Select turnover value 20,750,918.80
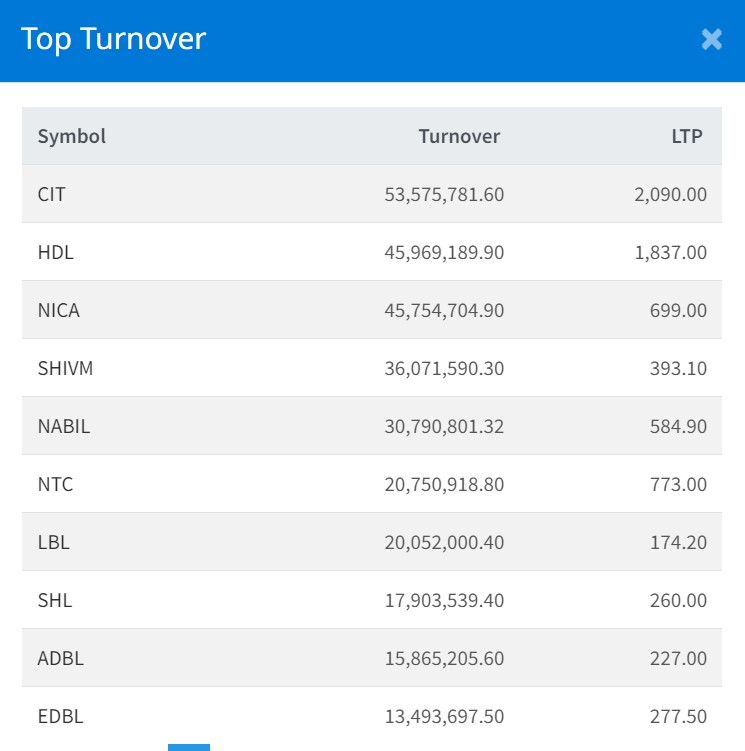This screenshot has width=745, height=751. coord(444,484)
